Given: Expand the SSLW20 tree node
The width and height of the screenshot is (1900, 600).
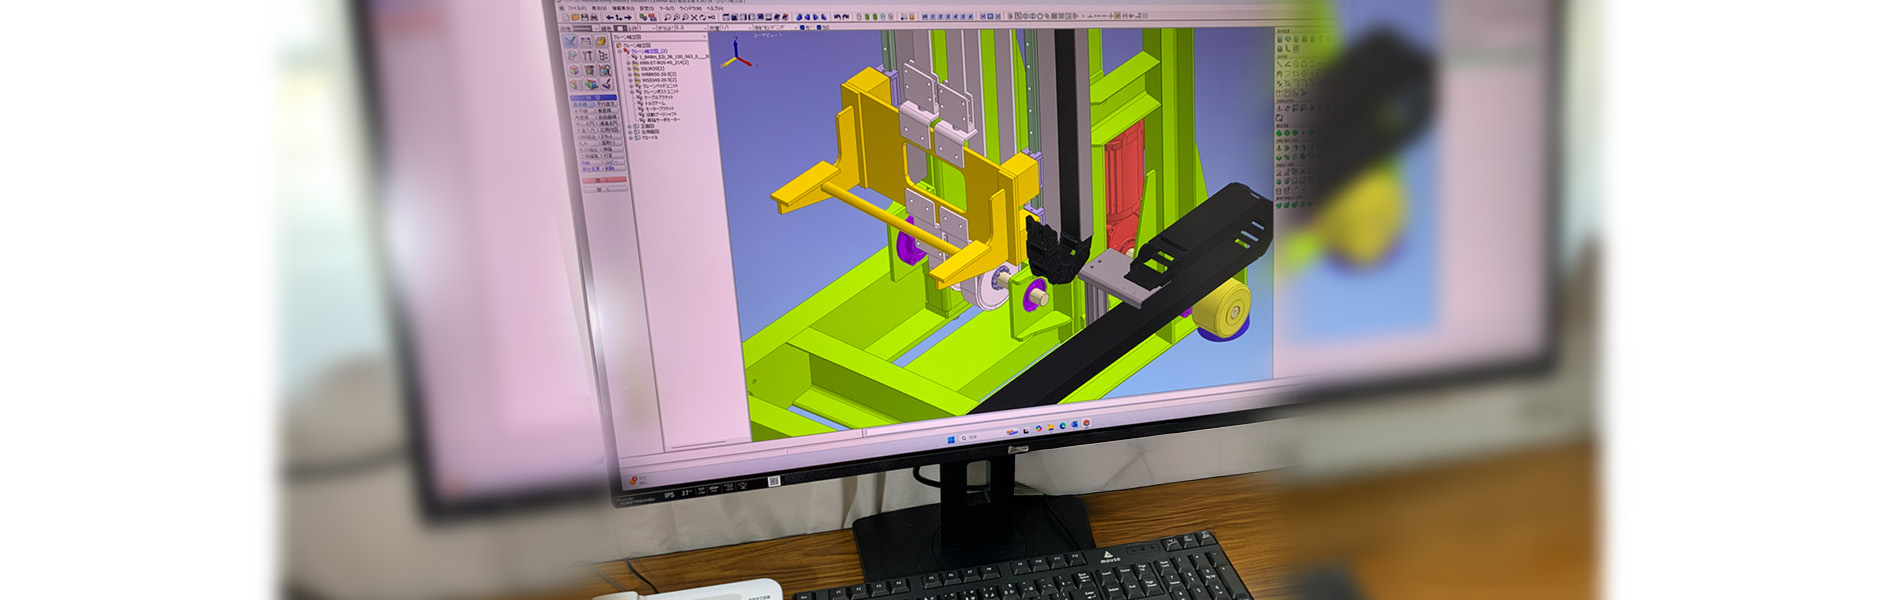Looking at the screenshot, I should (x=630, y=69).
